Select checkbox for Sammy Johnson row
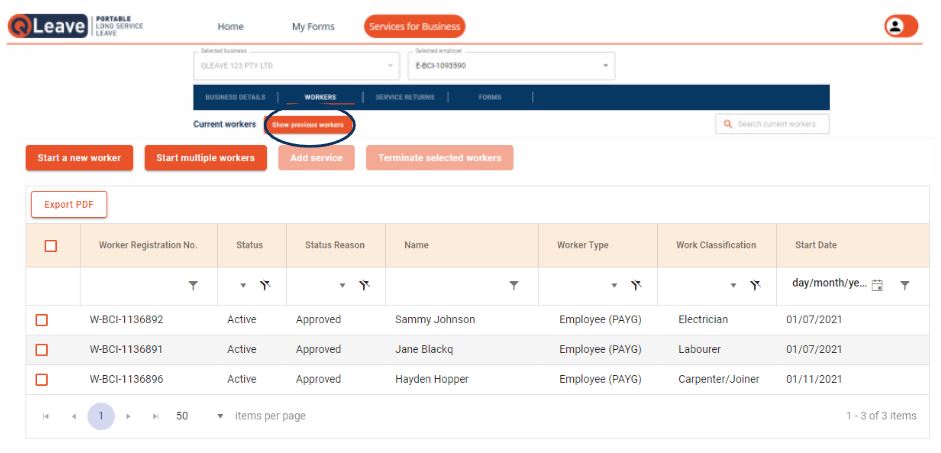 [41, 320]
